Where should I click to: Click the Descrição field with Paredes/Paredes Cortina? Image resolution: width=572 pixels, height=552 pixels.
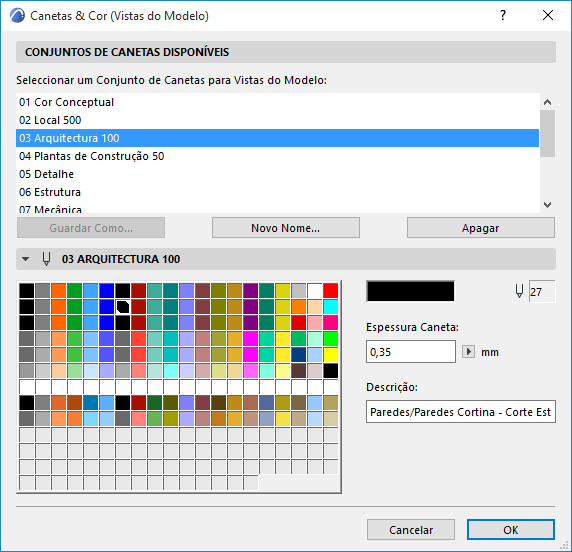click(x=461, y=412)
